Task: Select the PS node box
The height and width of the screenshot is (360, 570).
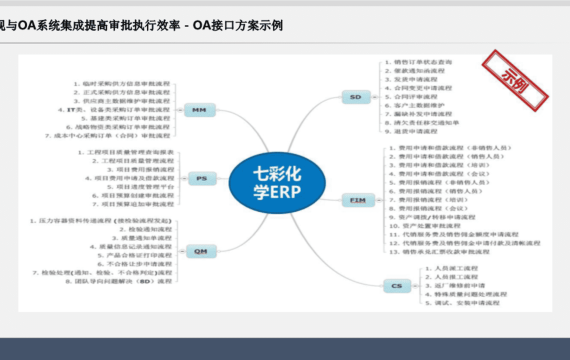Action: click(202, 179)
